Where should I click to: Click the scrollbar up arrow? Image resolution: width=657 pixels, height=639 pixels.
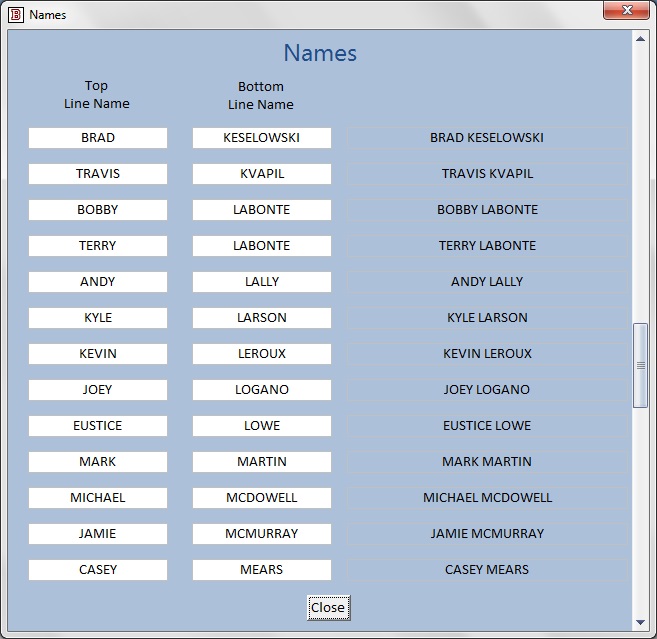640,39
